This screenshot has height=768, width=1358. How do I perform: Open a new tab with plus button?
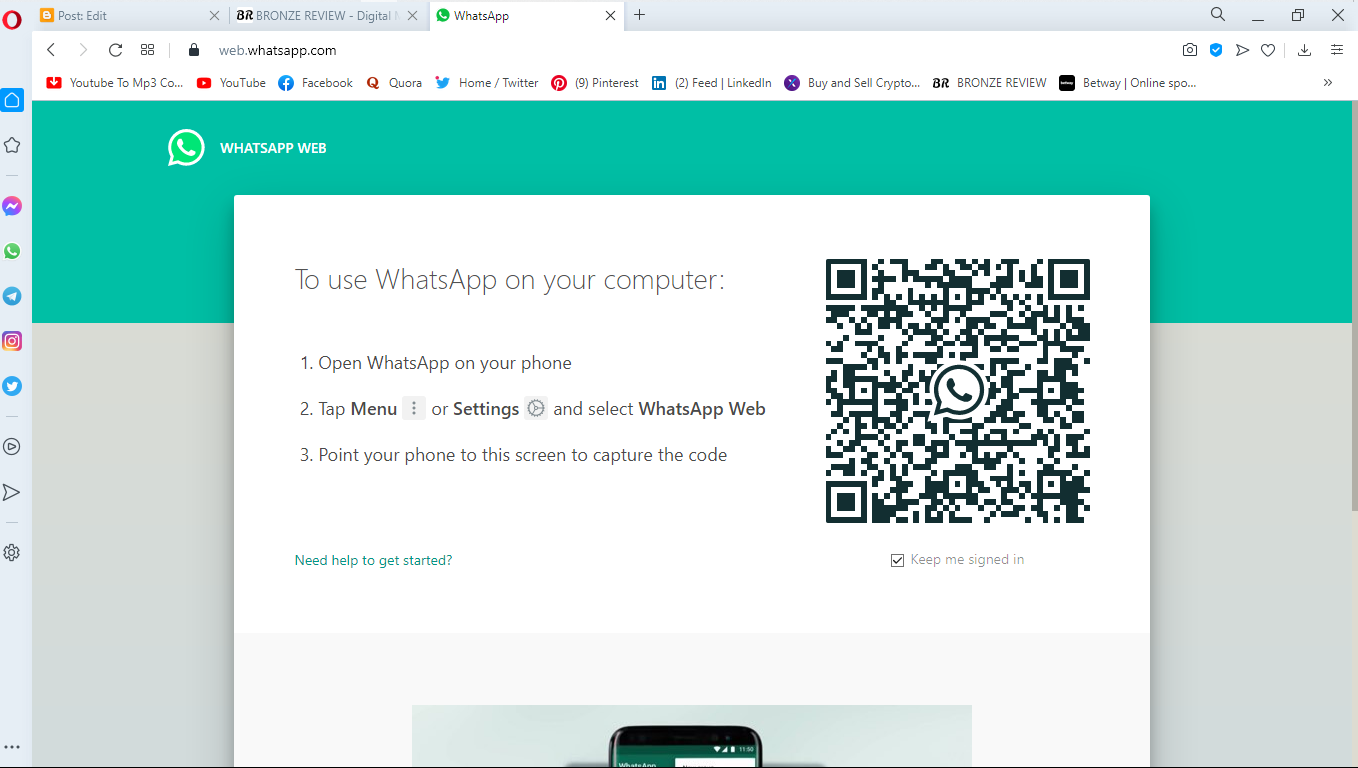point(640,15)
